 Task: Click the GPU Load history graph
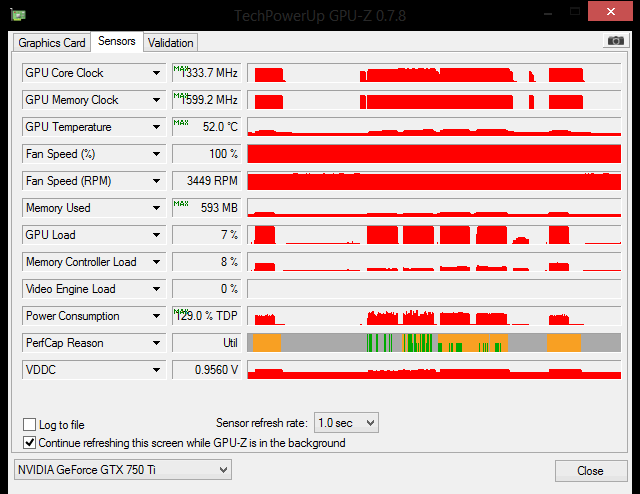434,235
